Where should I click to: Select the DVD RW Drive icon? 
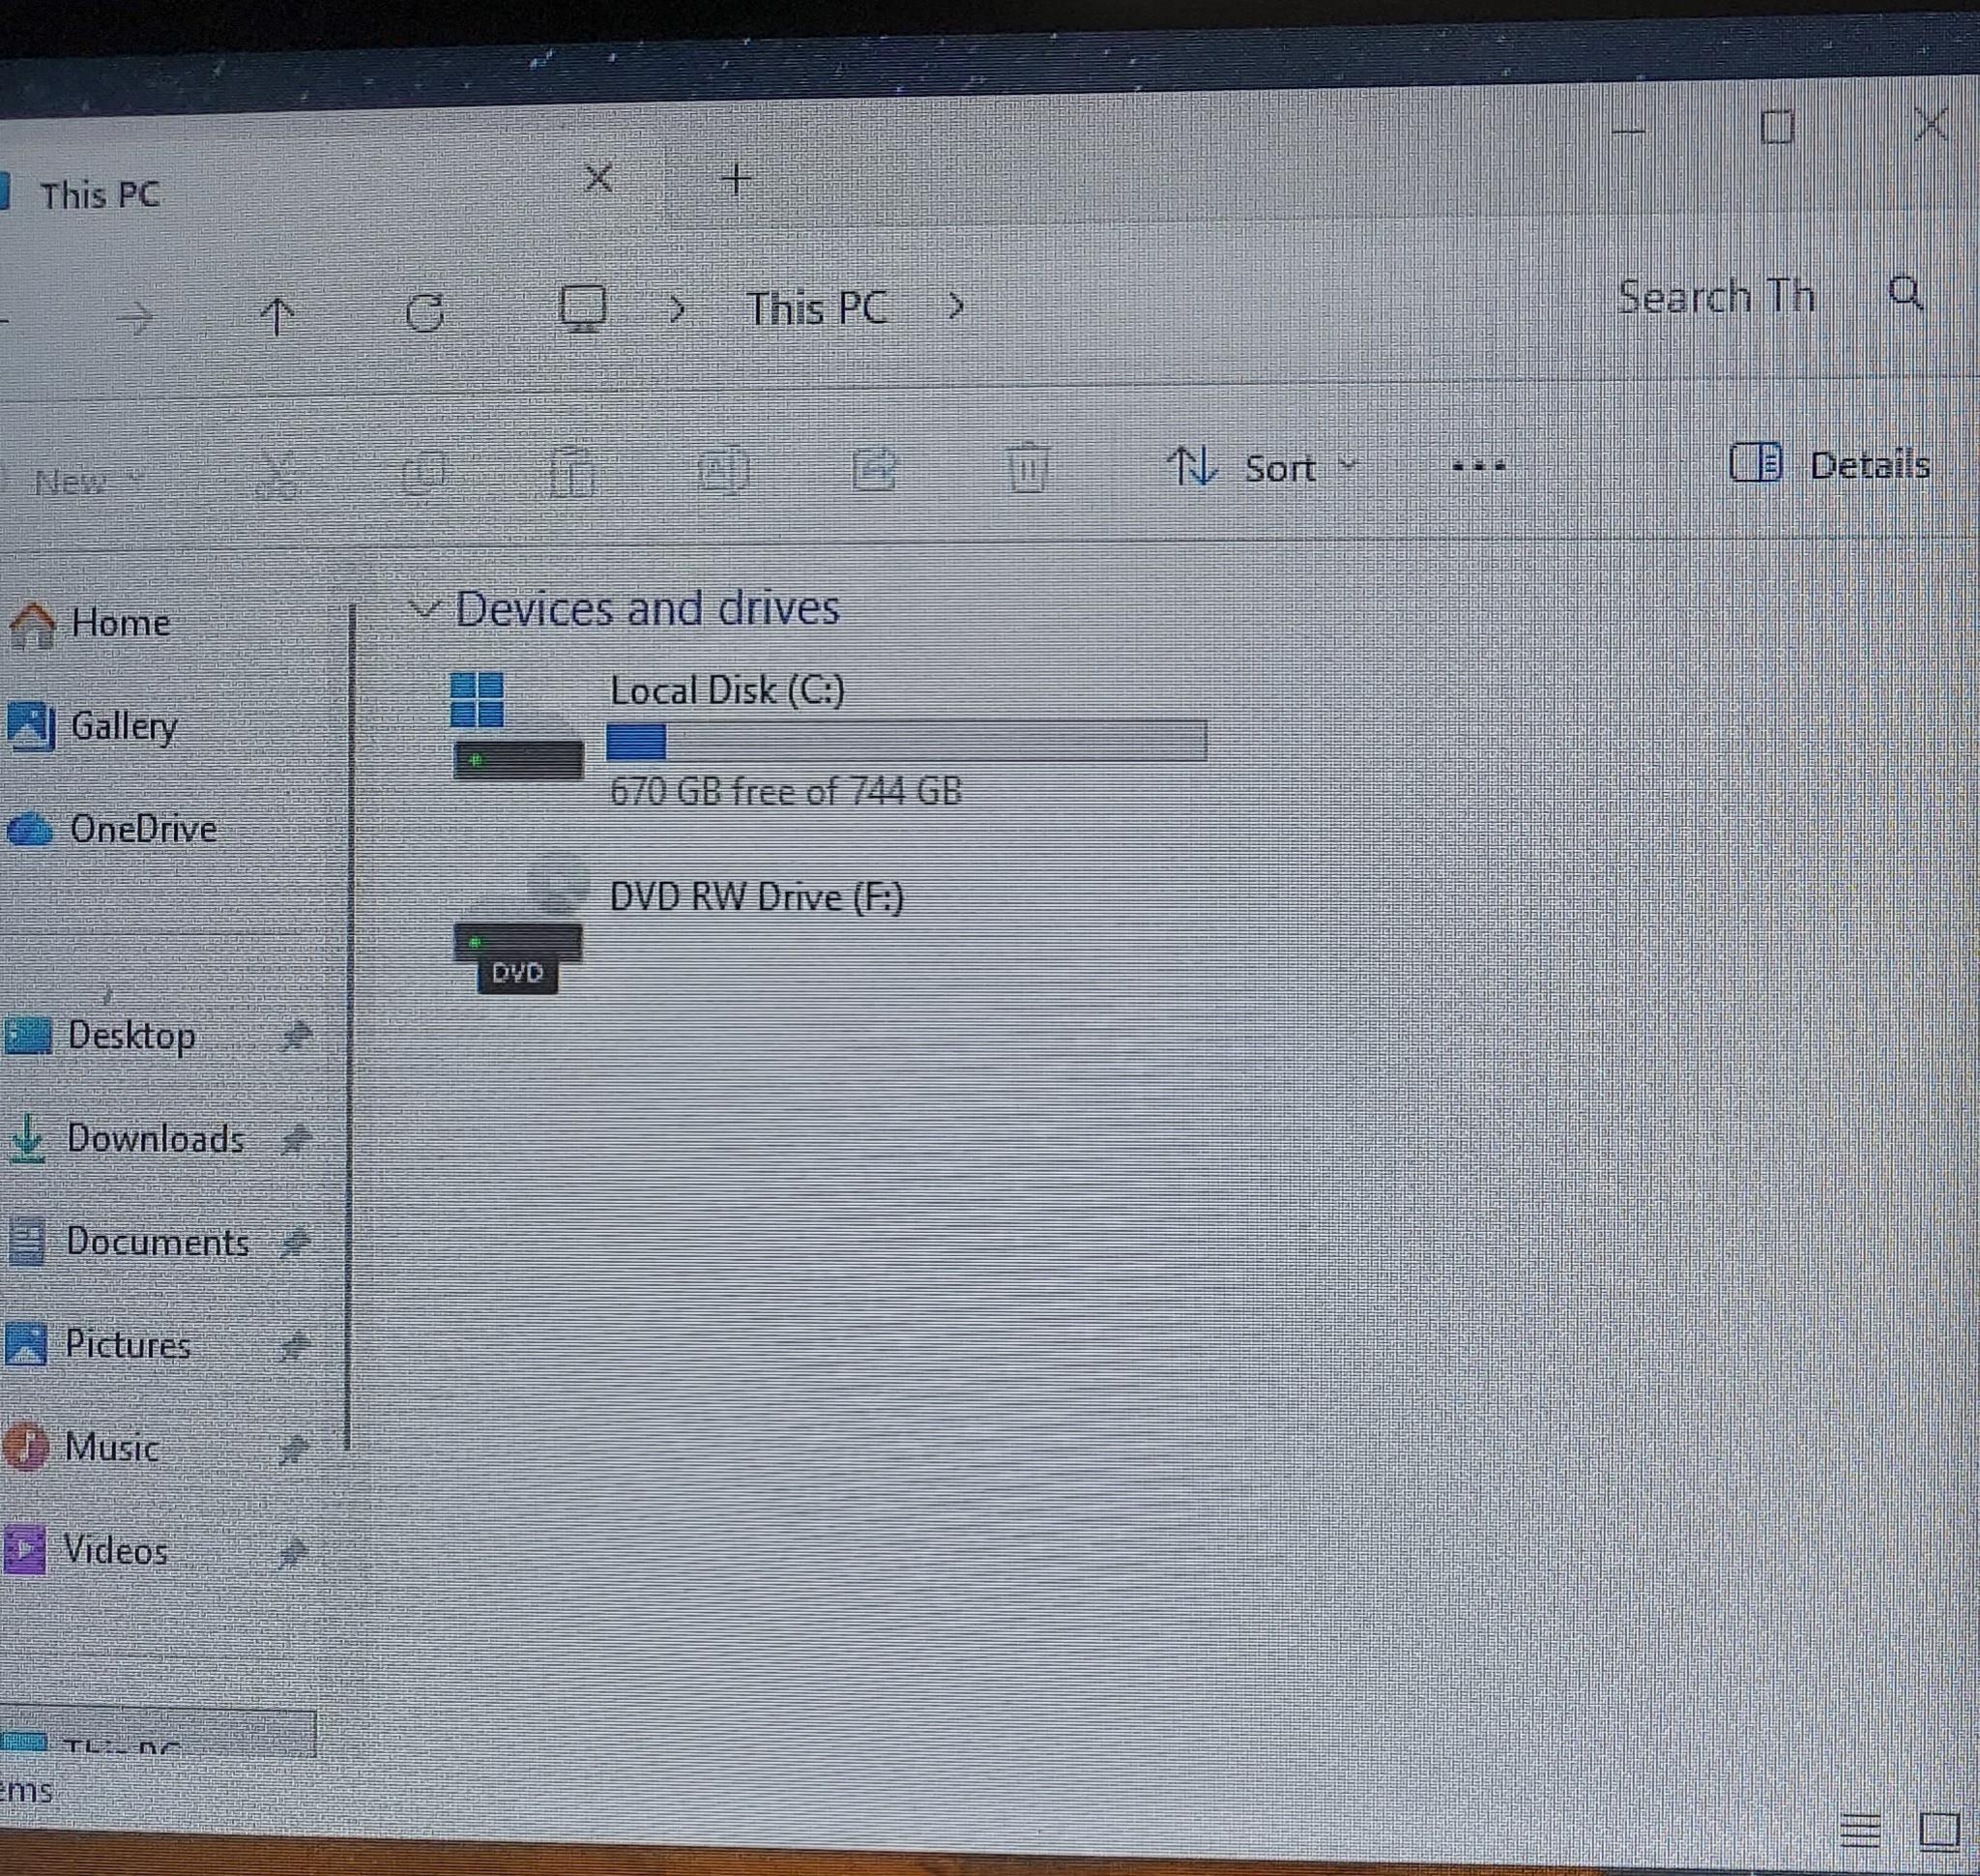pos(518,925)
